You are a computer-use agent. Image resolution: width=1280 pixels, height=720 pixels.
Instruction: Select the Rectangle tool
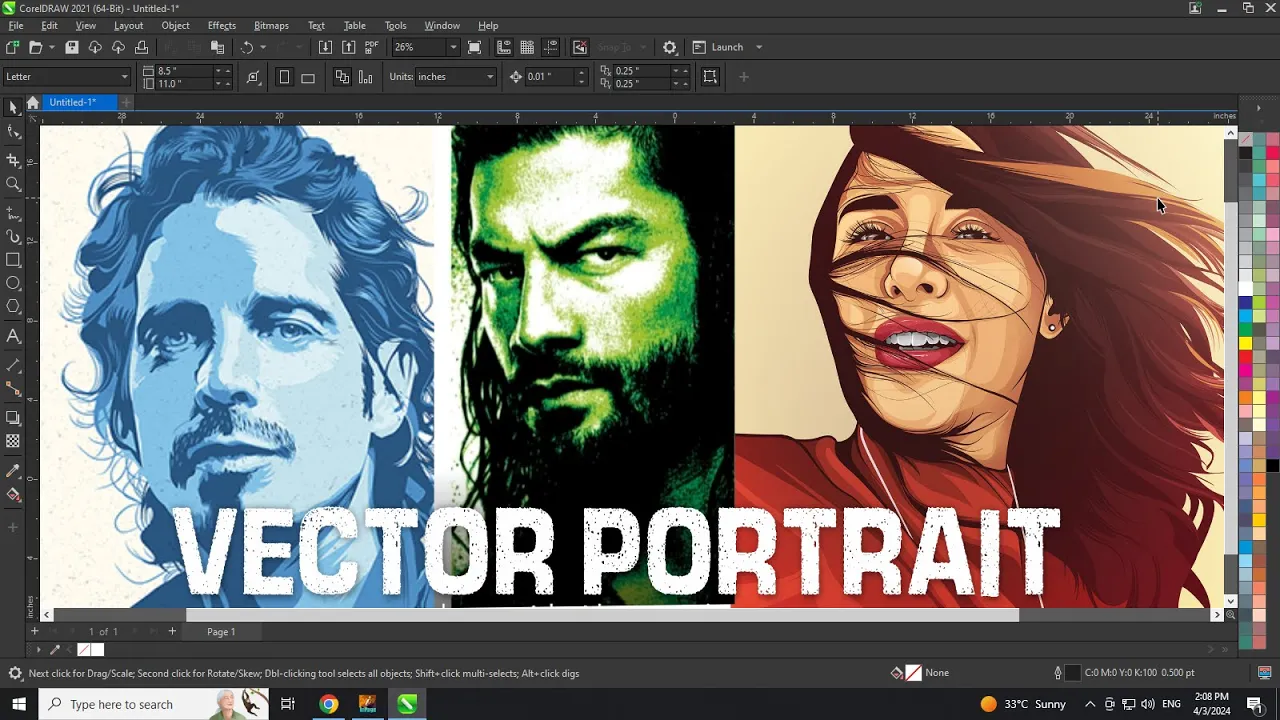point(13,260)
